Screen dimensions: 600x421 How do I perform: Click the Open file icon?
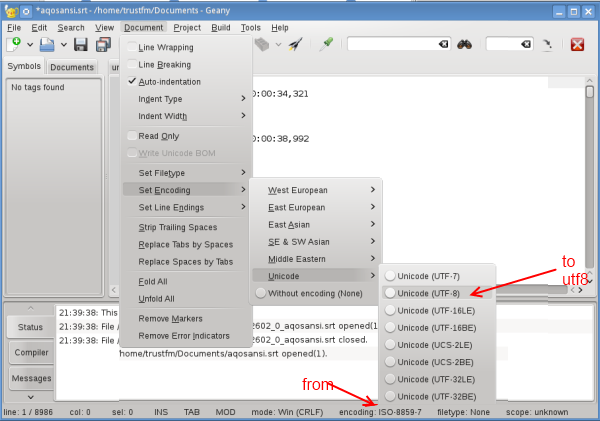coord(47,44)
